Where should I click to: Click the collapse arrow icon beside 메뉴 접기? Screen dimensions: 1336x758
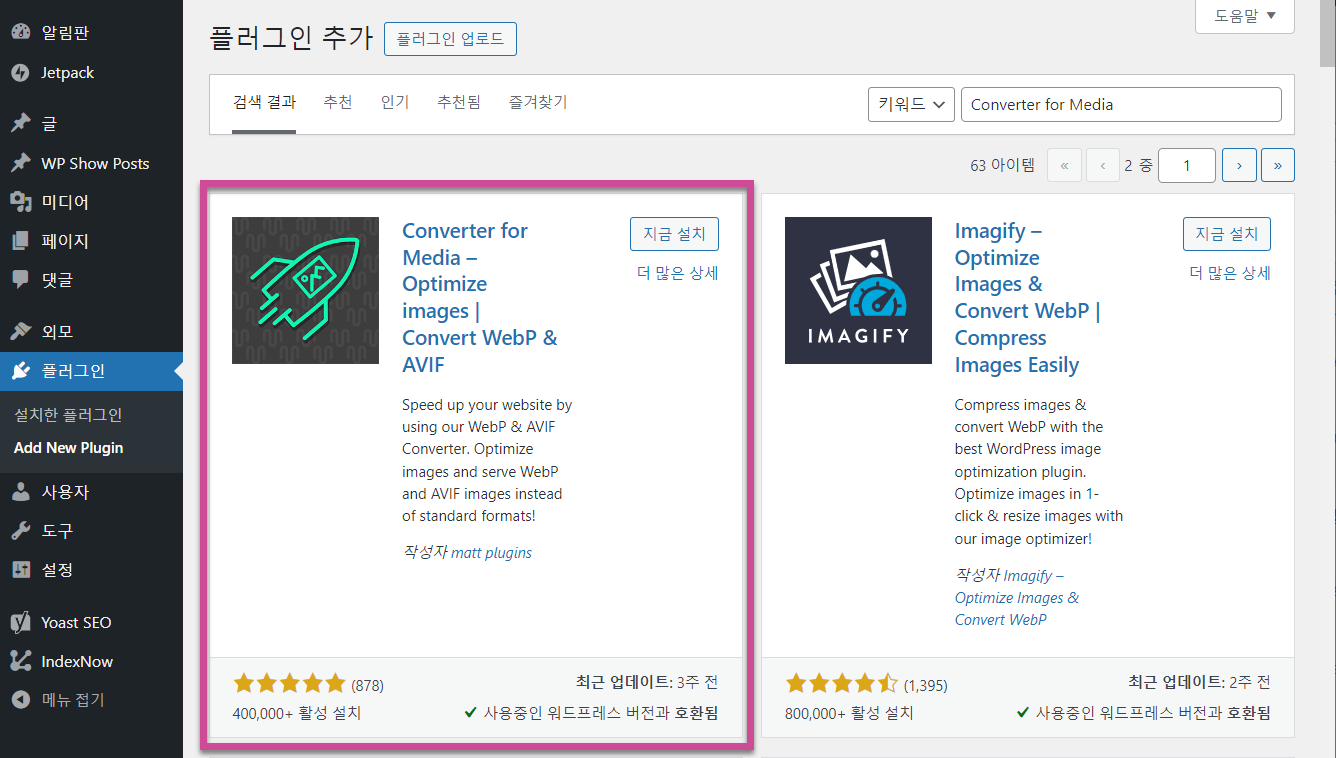tap(21, 700)
